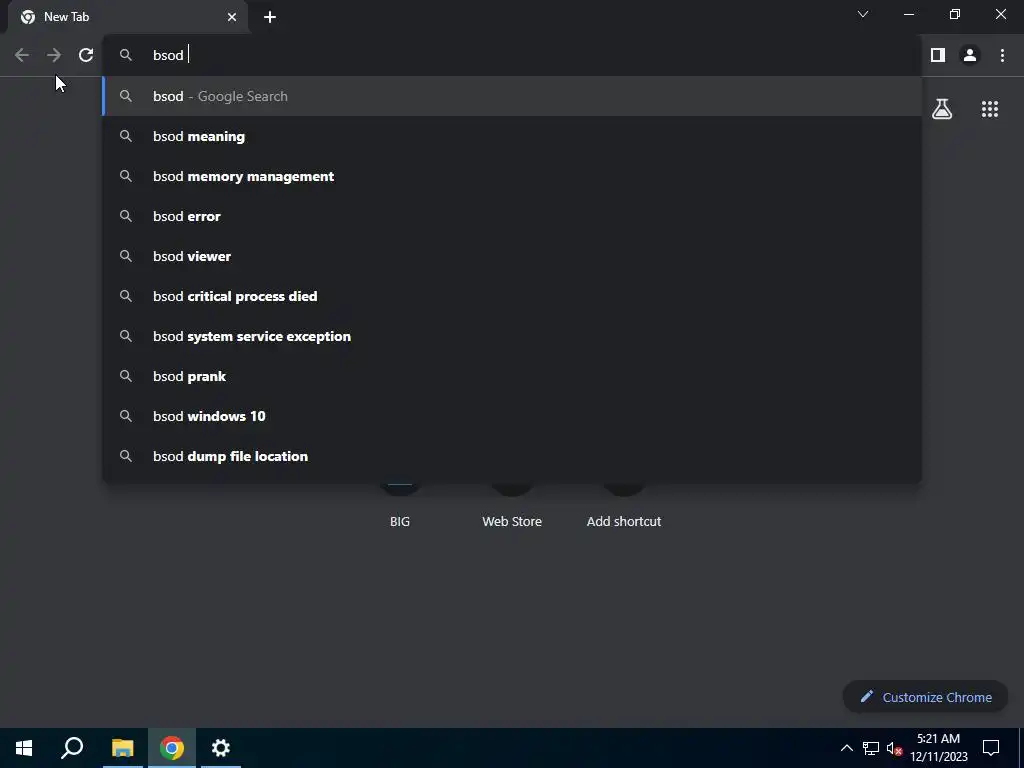Open the profile avatar menu
1024x768 pixels.
click(970, 56)
